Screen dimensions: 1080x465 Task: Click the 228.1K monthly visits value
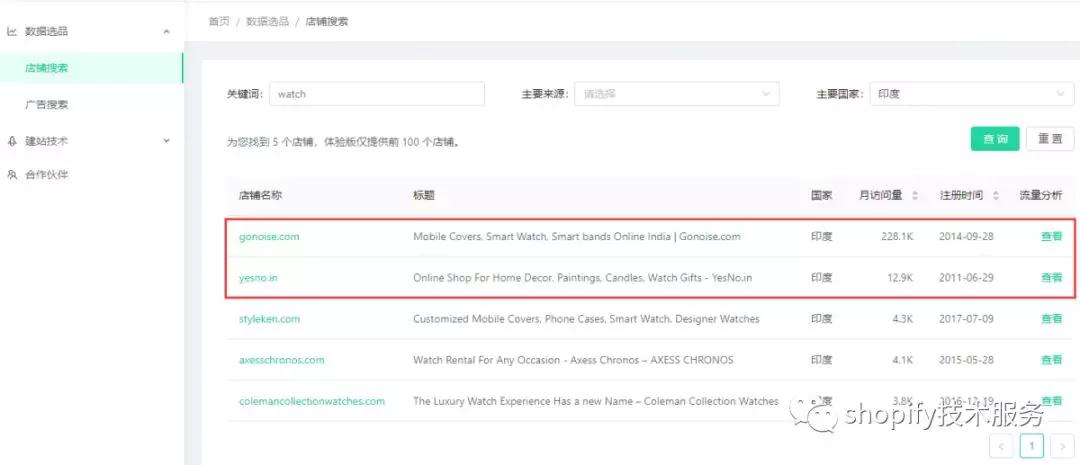tap(897, 236)
